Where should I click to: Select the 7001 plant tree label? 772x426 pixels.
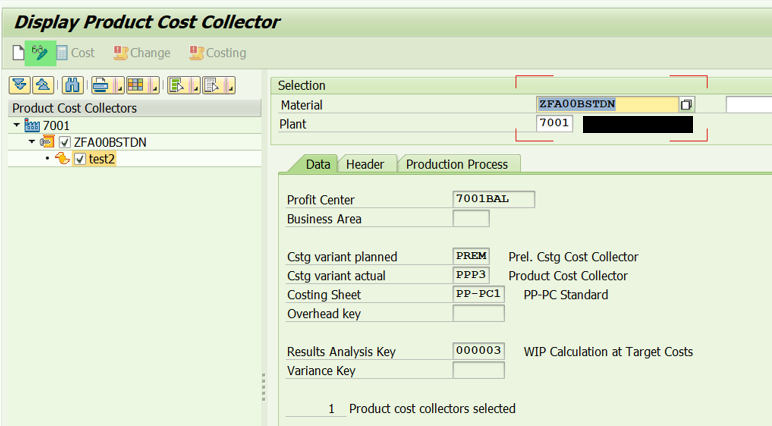(56, 126)
